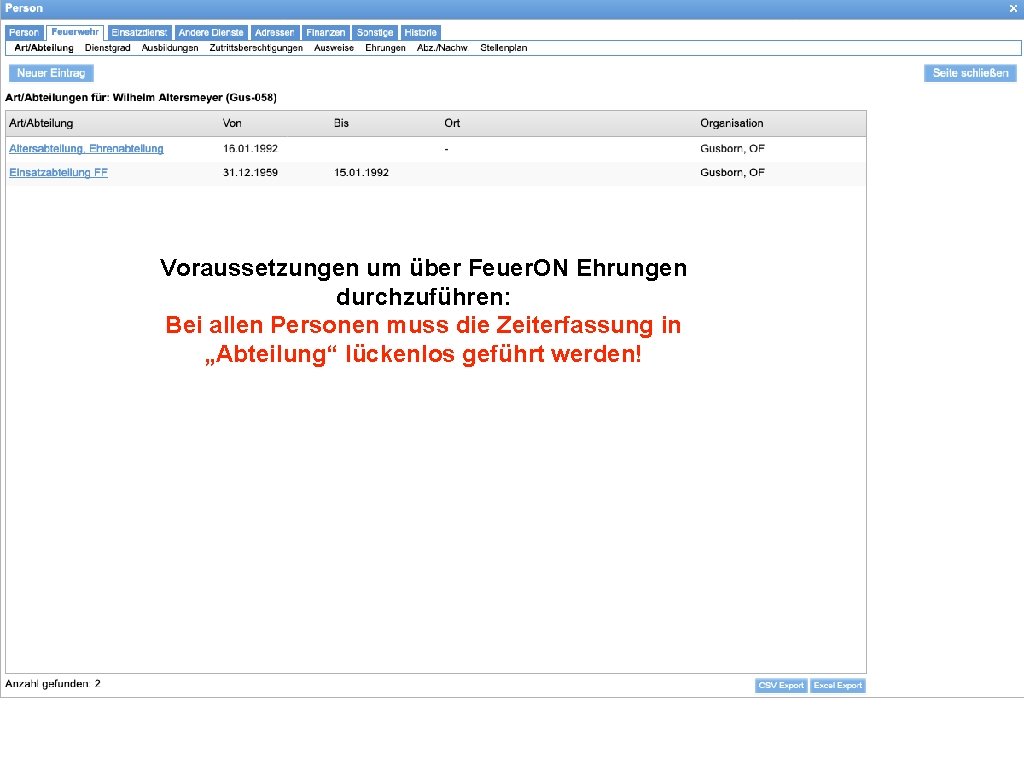Sort by the Bis column header
1024x768 pixels.
pyautogui.click(x=342, y=123)
